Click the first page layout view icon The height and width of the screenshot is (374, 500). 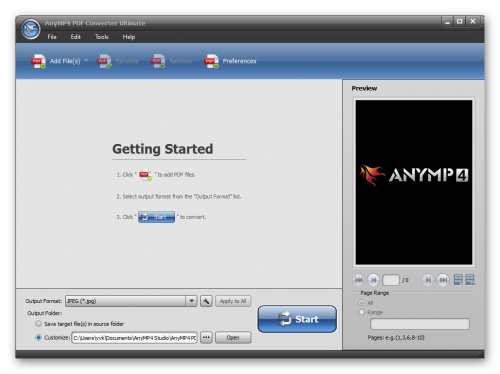(x=458, y=280)
